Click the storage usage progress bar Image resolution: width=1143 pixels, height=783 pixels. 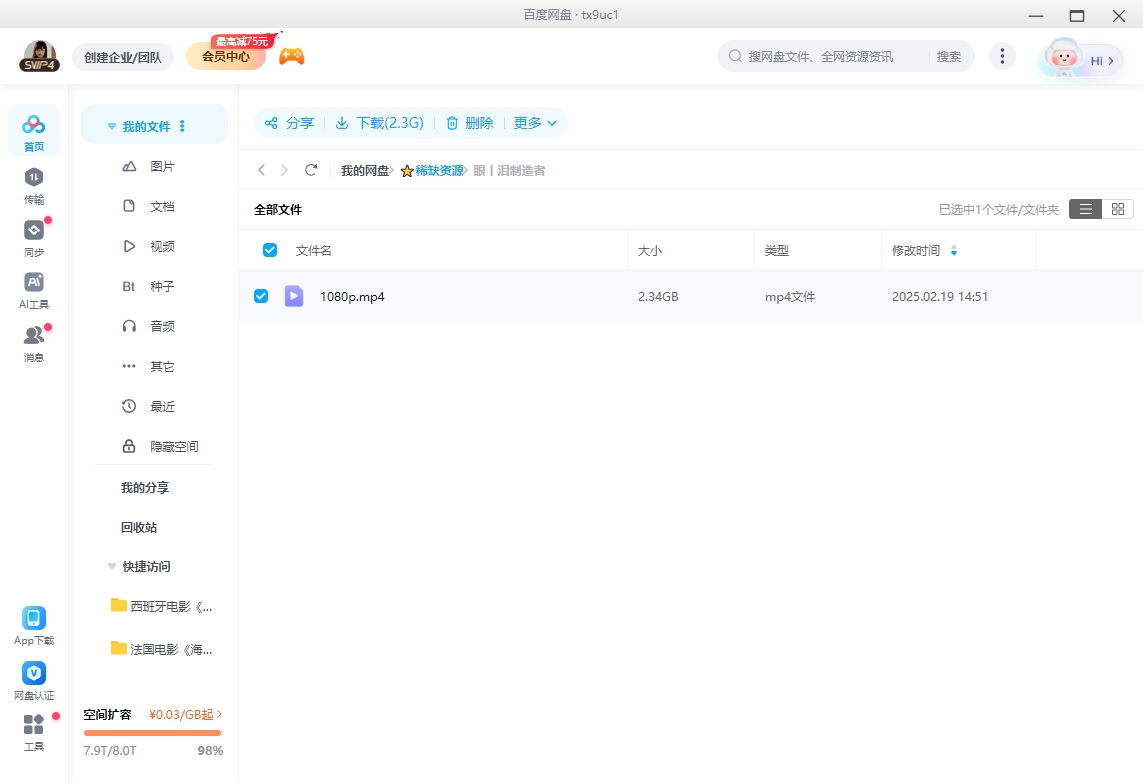[x=152, y=733]
